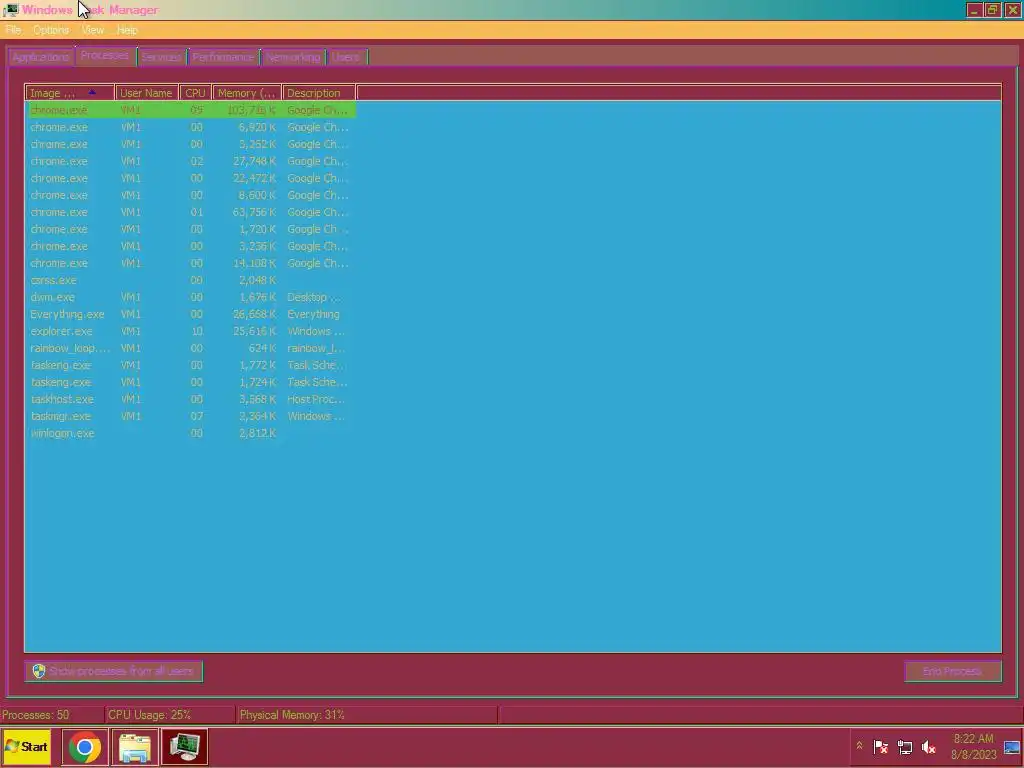Click the network tray icon
This screenshot has height=768, width=1024.
pos(904,746)
